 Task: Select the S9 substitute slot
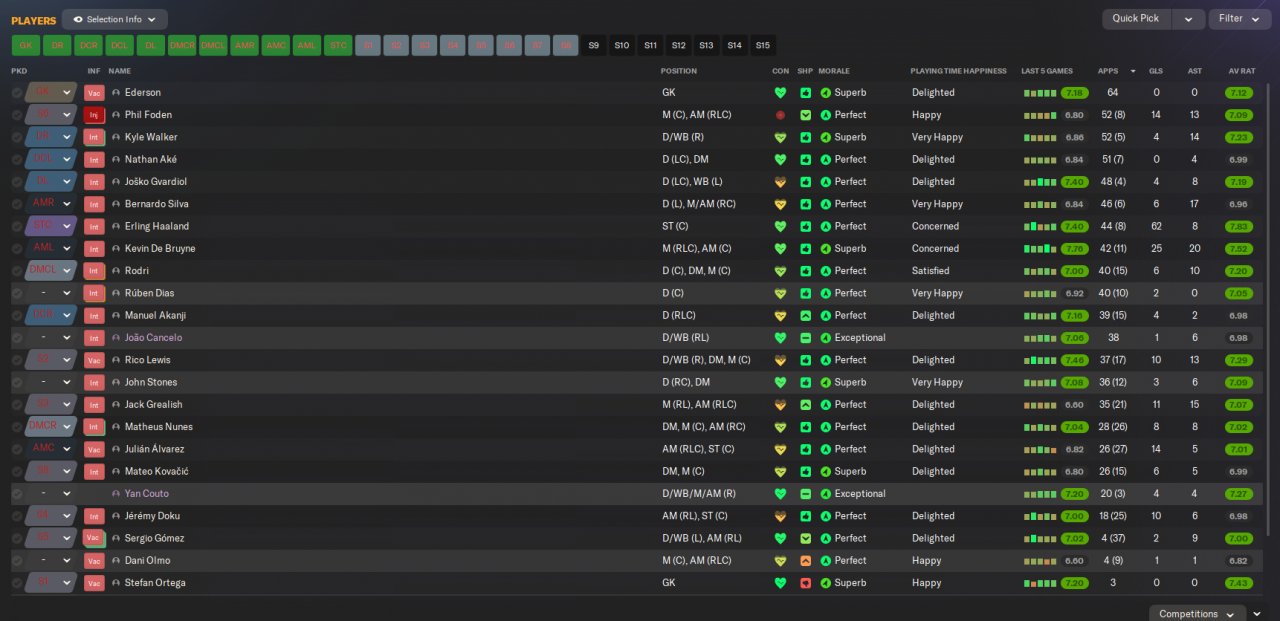tap(594, 45)
